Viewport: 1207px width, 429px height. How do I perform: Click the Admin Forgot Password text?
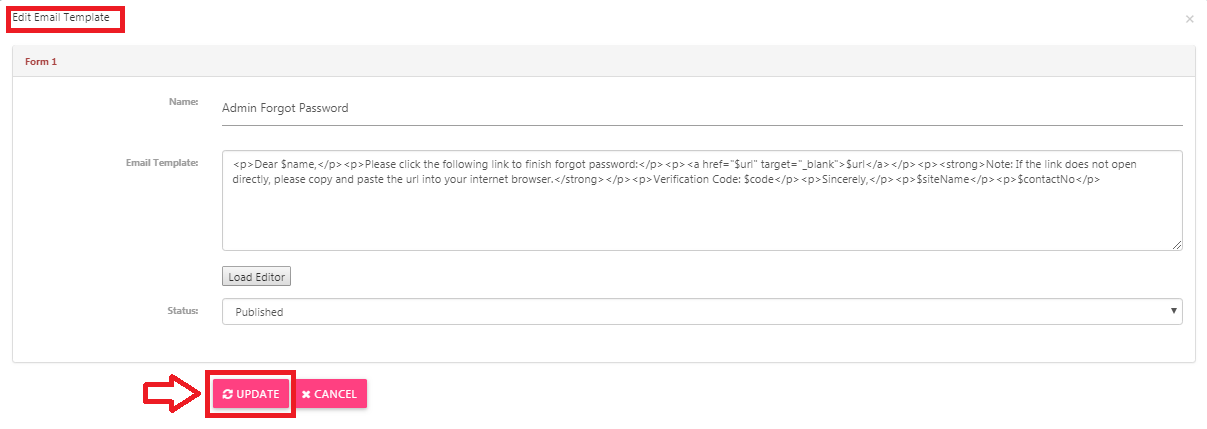click(285, 108)
